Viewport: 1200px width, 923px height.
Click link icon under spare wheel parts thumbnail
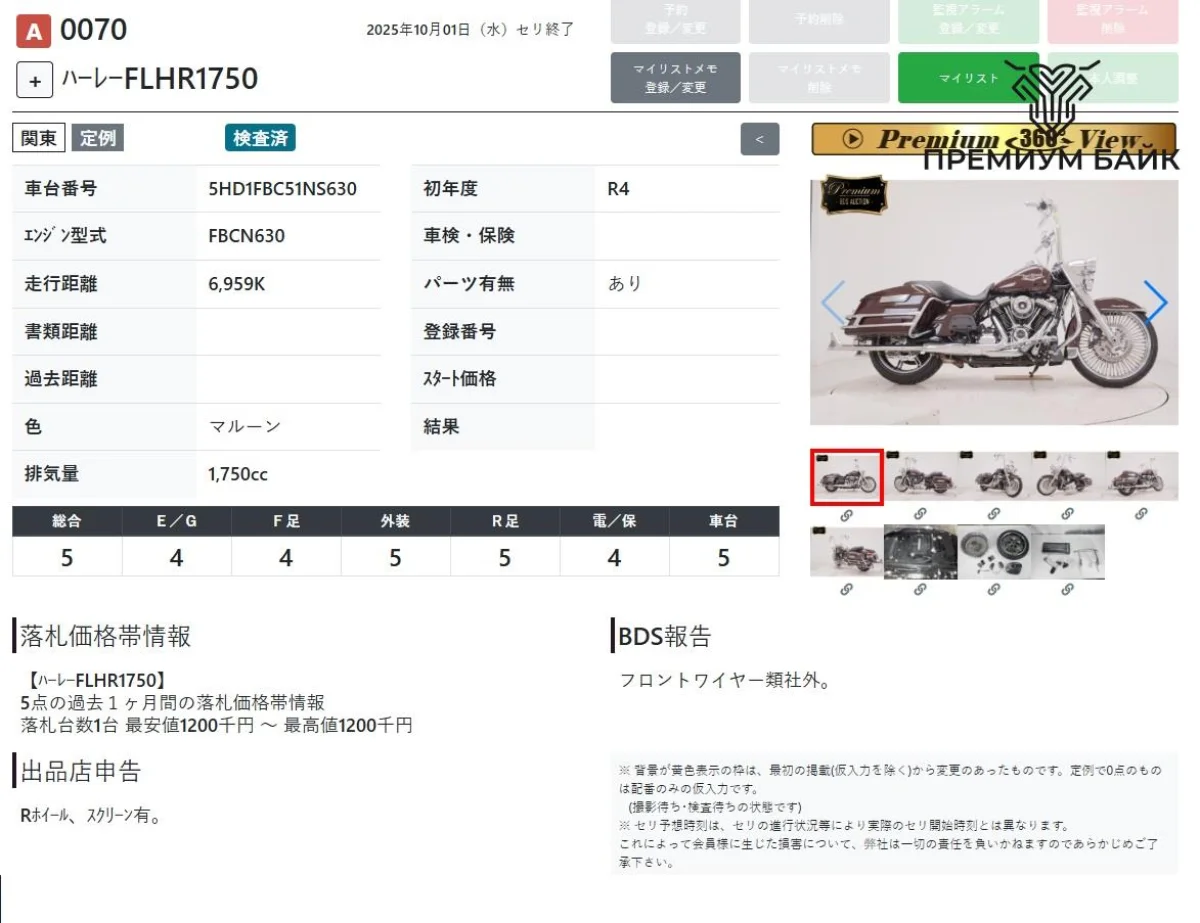(x=993, y=590)
